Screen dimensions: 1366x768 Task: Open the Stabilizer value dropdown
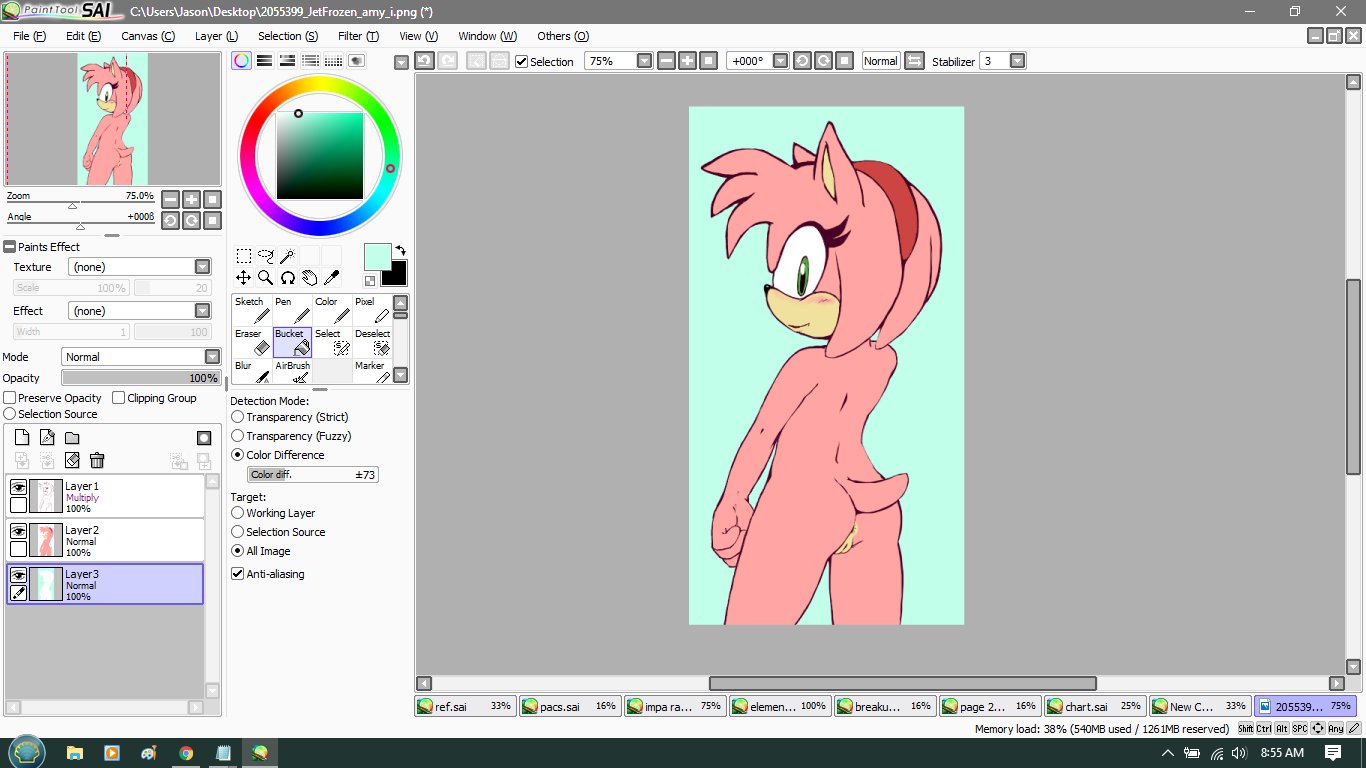1017,61
